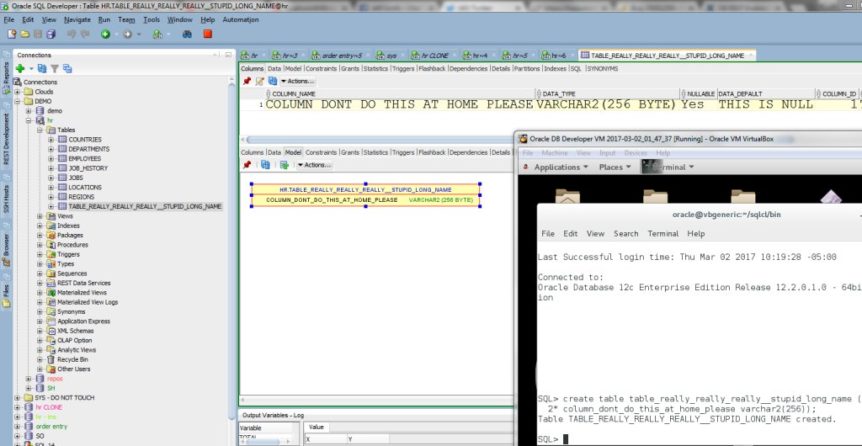862x446 pixels.
Task: Click the binoculars Find DB Object icon
Action: [186, 34]
